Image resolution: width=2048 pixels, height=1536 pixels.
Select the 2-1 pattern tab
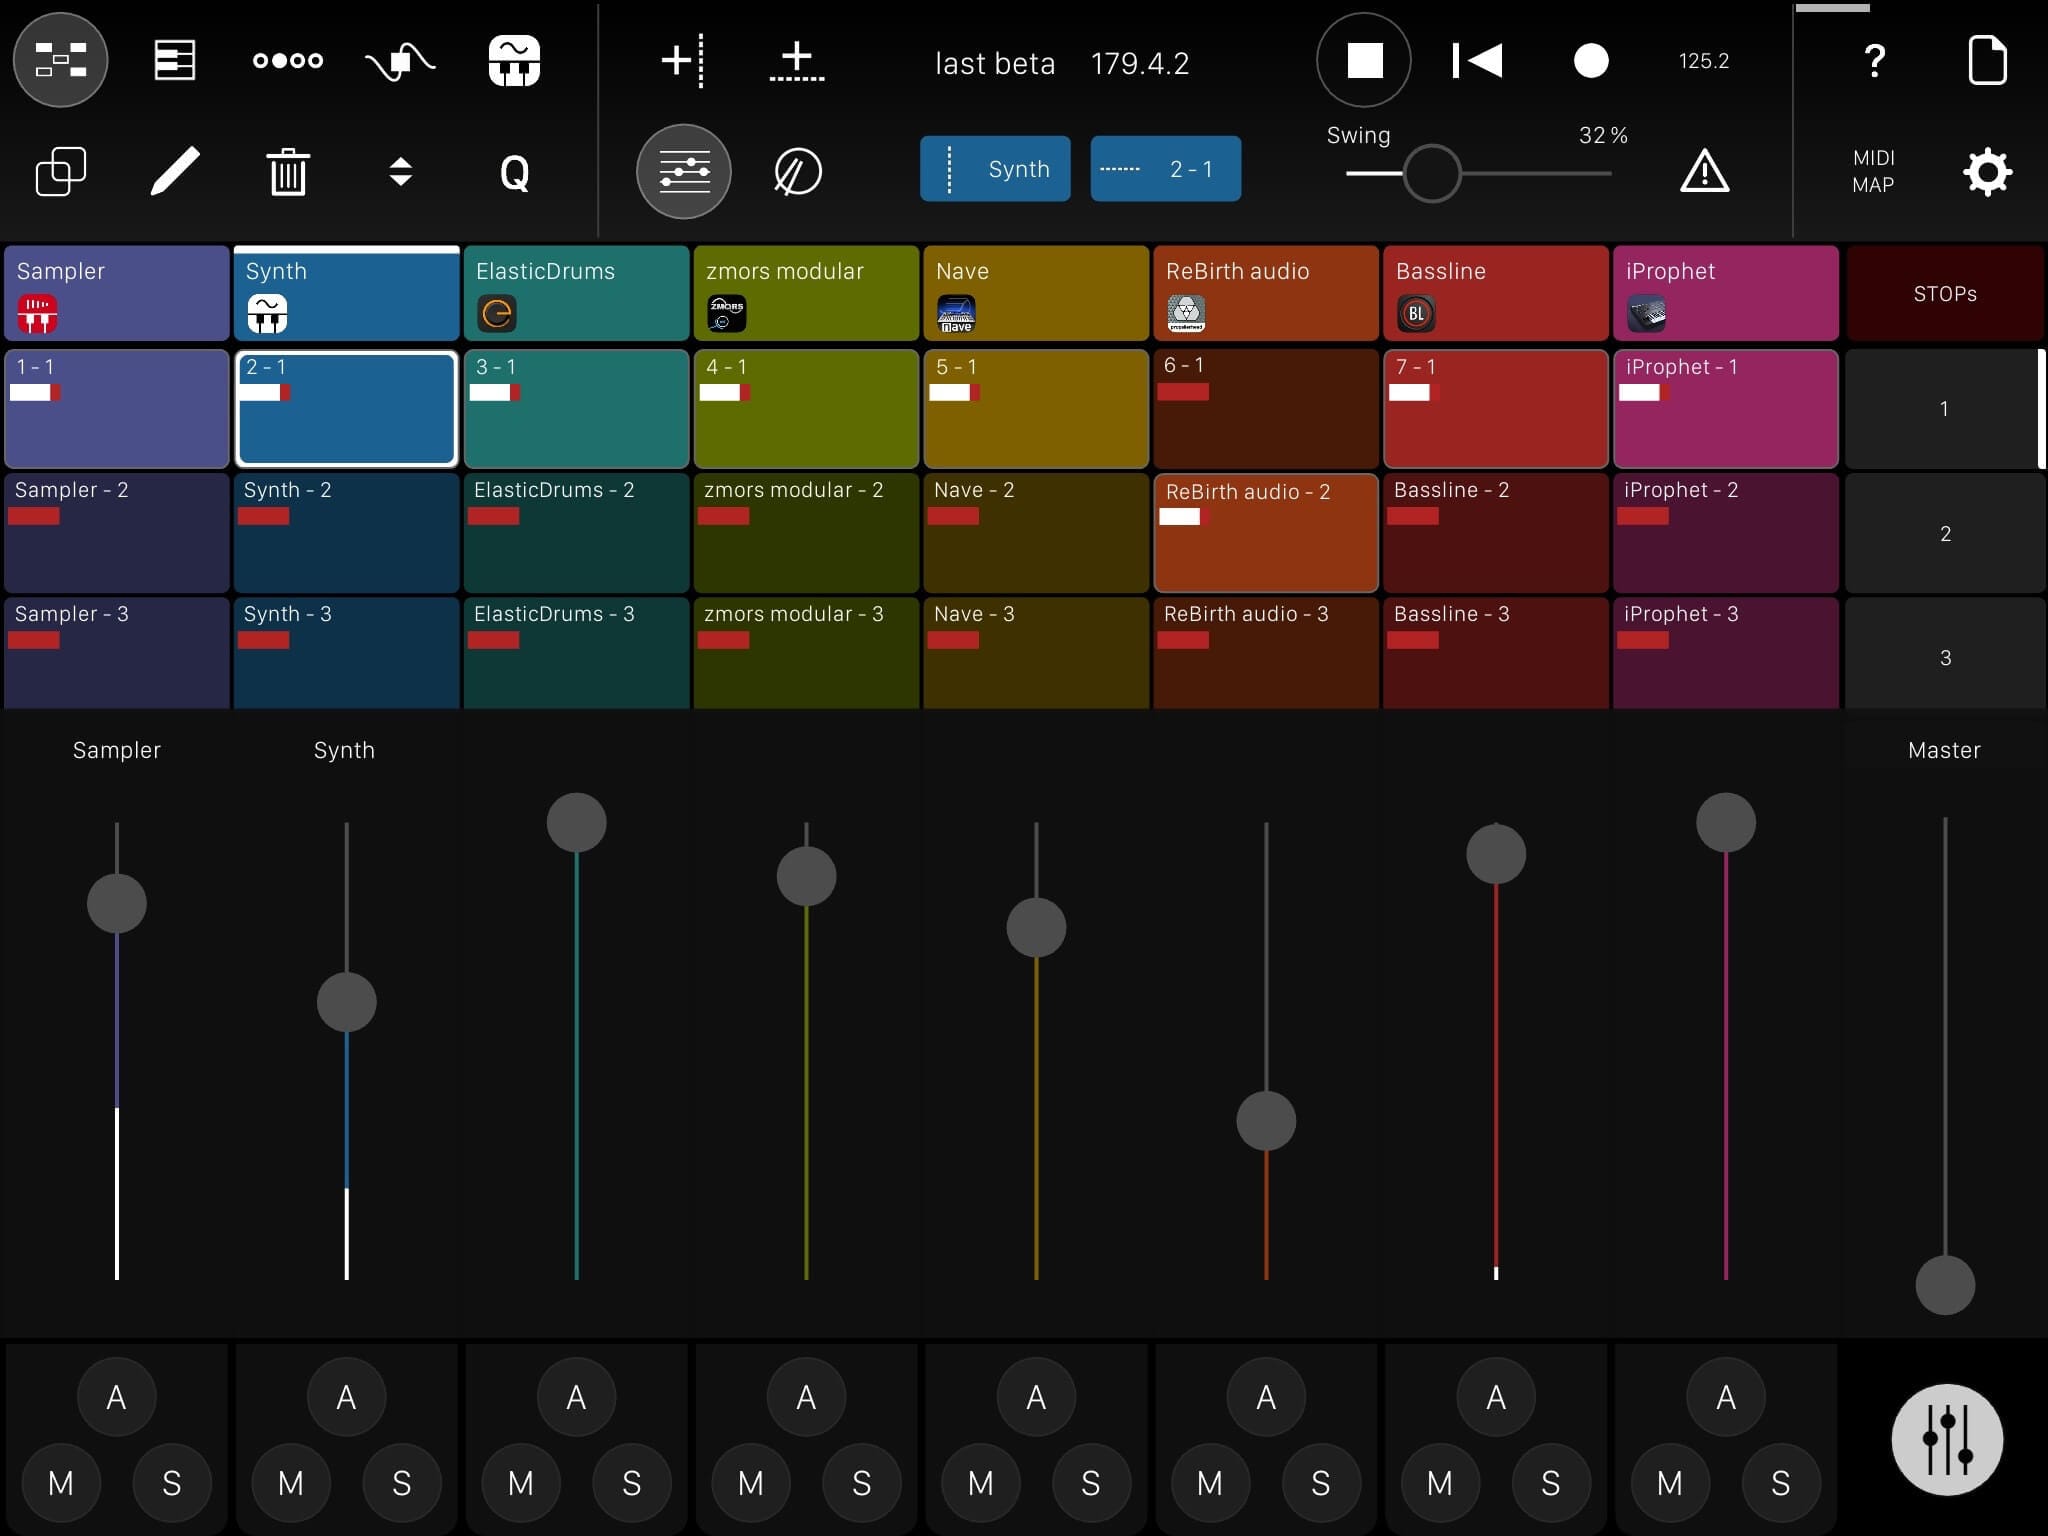[x=1166, y=169]
